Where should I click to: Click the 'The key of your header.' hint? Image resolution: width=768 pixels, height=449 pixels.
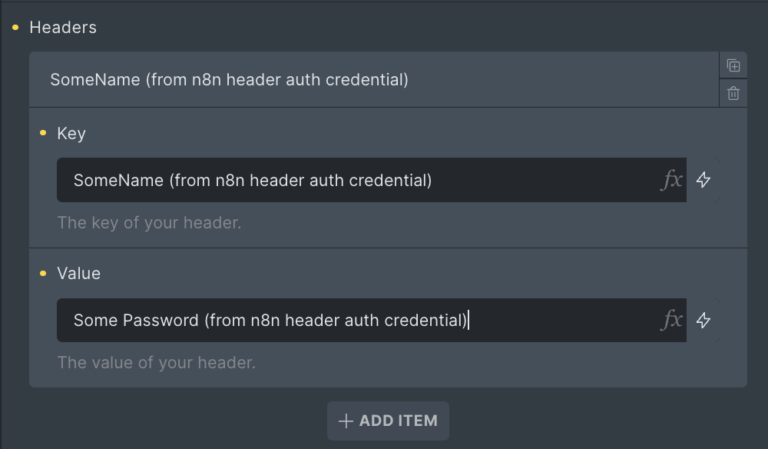(148, 223)
